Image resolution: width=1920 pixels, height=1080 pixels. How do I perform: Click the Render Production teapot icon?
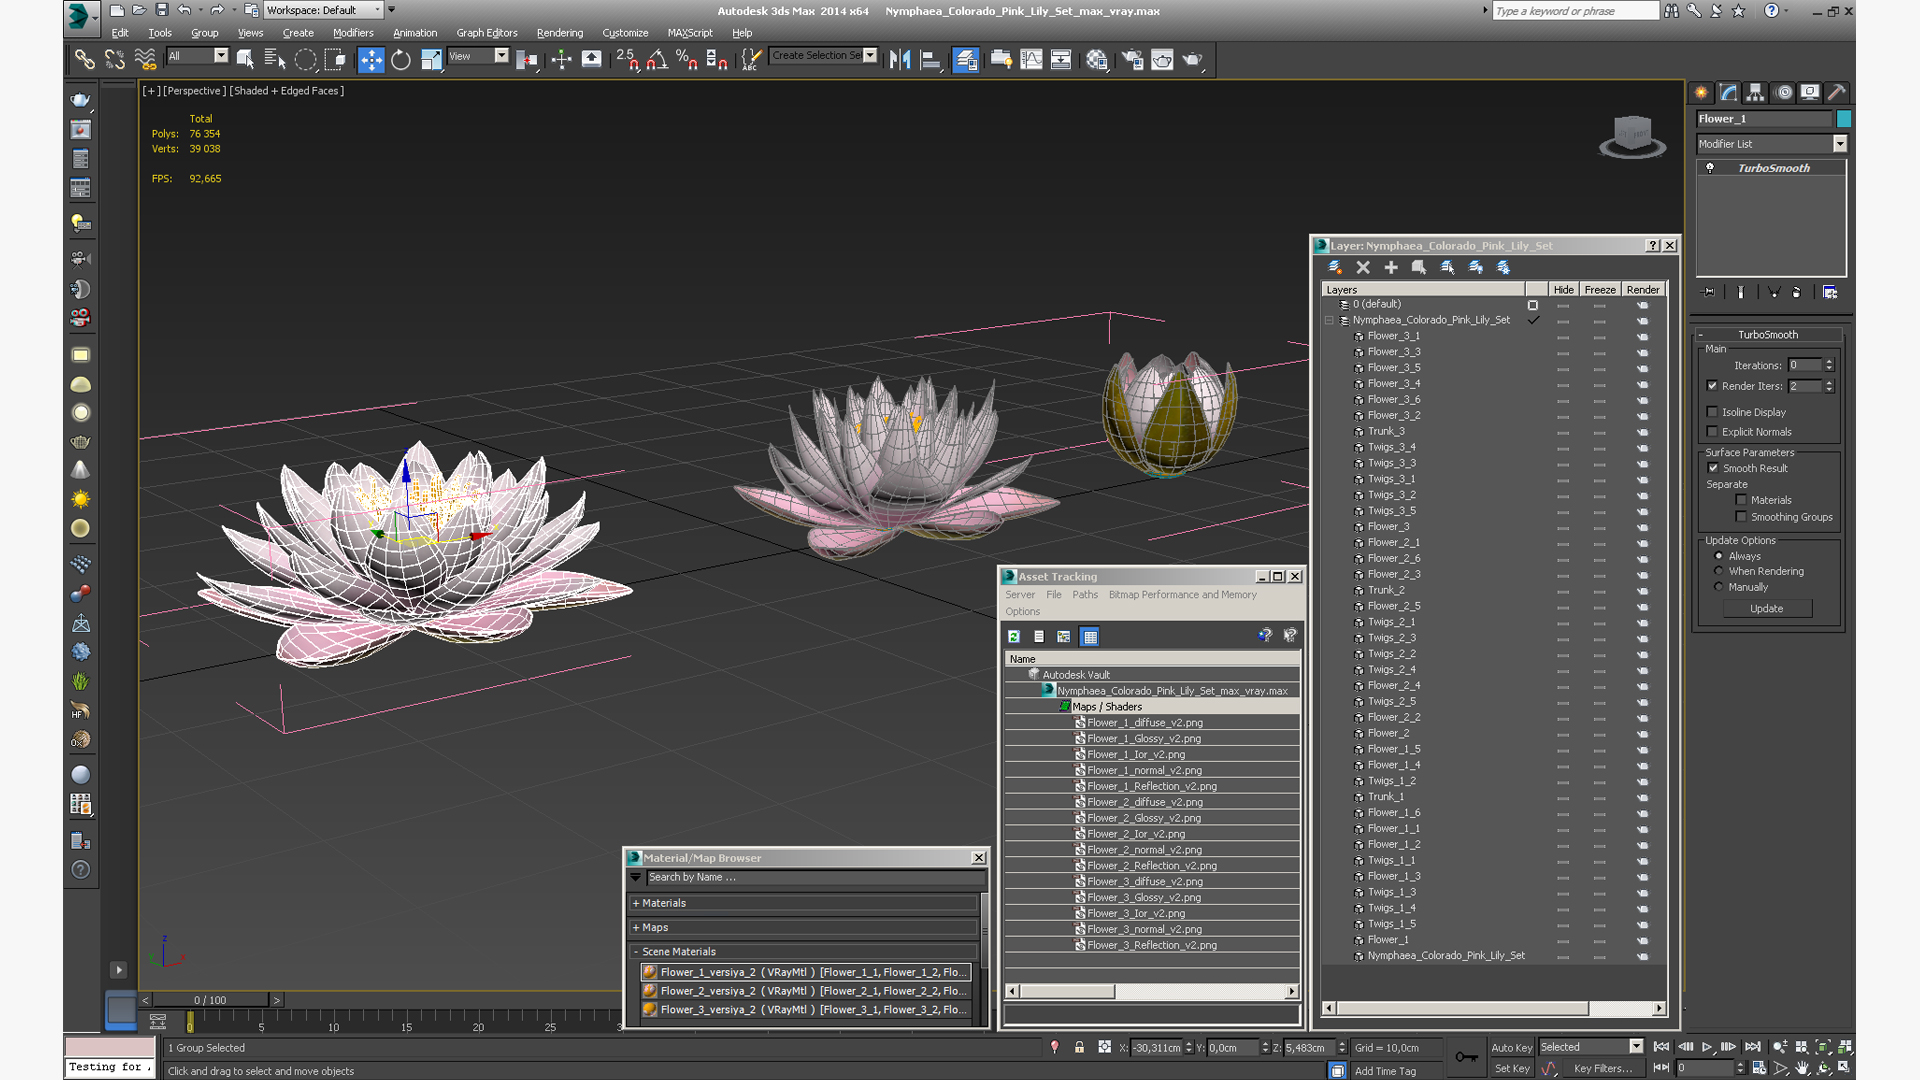click(1192, 60)
